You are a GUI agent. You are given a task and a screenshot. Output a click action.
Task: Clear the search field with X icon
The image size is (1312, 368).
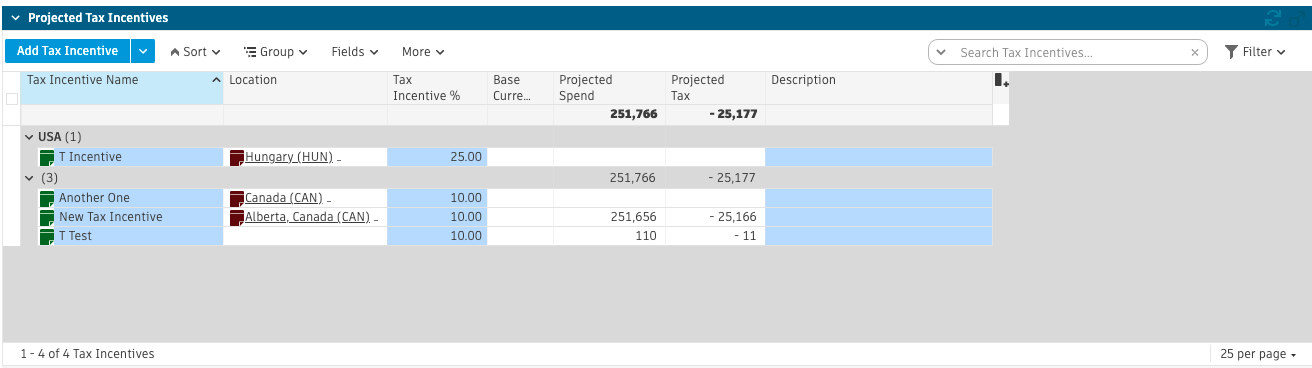pyautogui.click(x=1194, y=52)
